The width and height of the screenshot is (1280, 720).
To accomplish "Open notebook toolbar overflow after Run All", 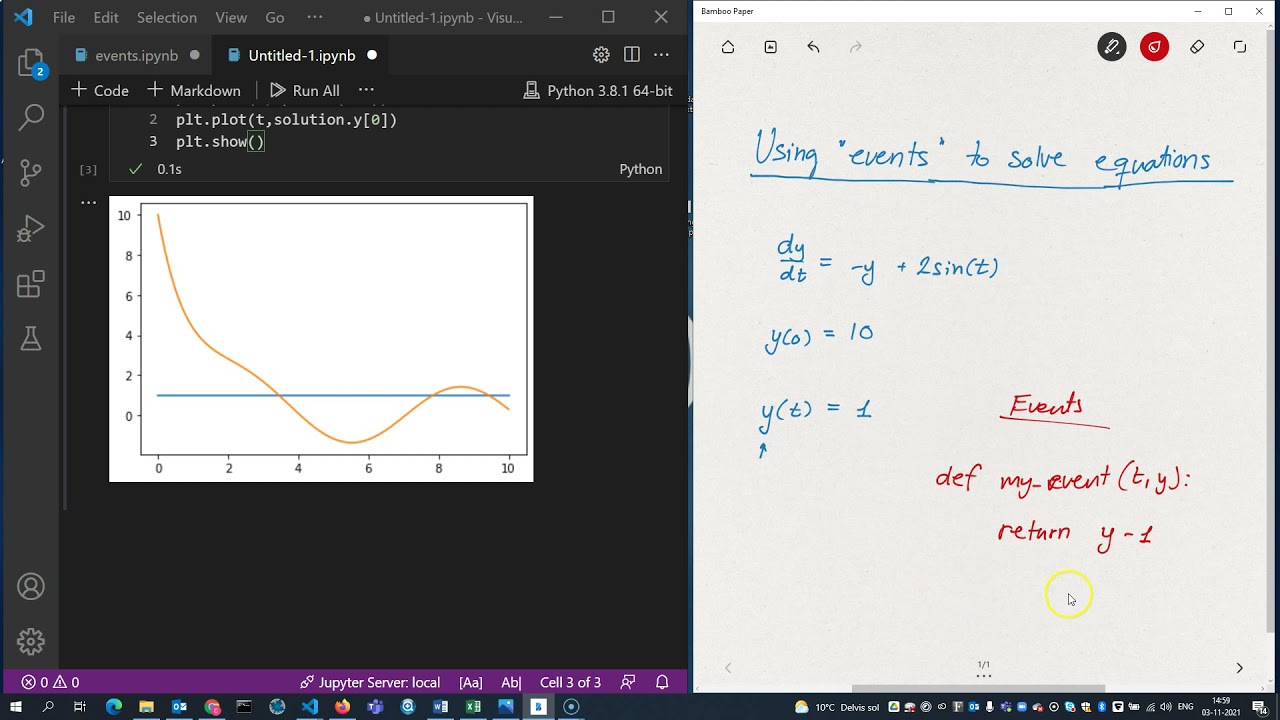I will pyautogui.click(x=366, y=90).
